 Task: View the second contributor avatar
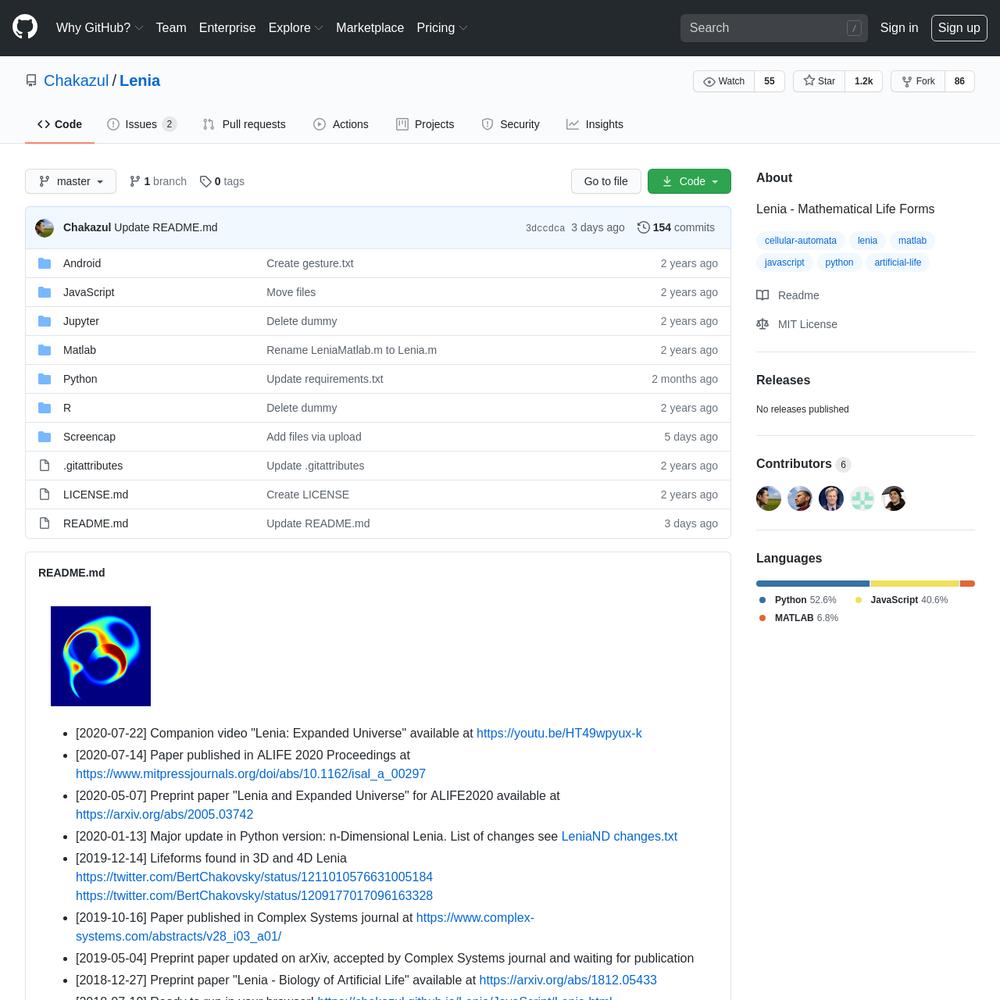(800, 499)
